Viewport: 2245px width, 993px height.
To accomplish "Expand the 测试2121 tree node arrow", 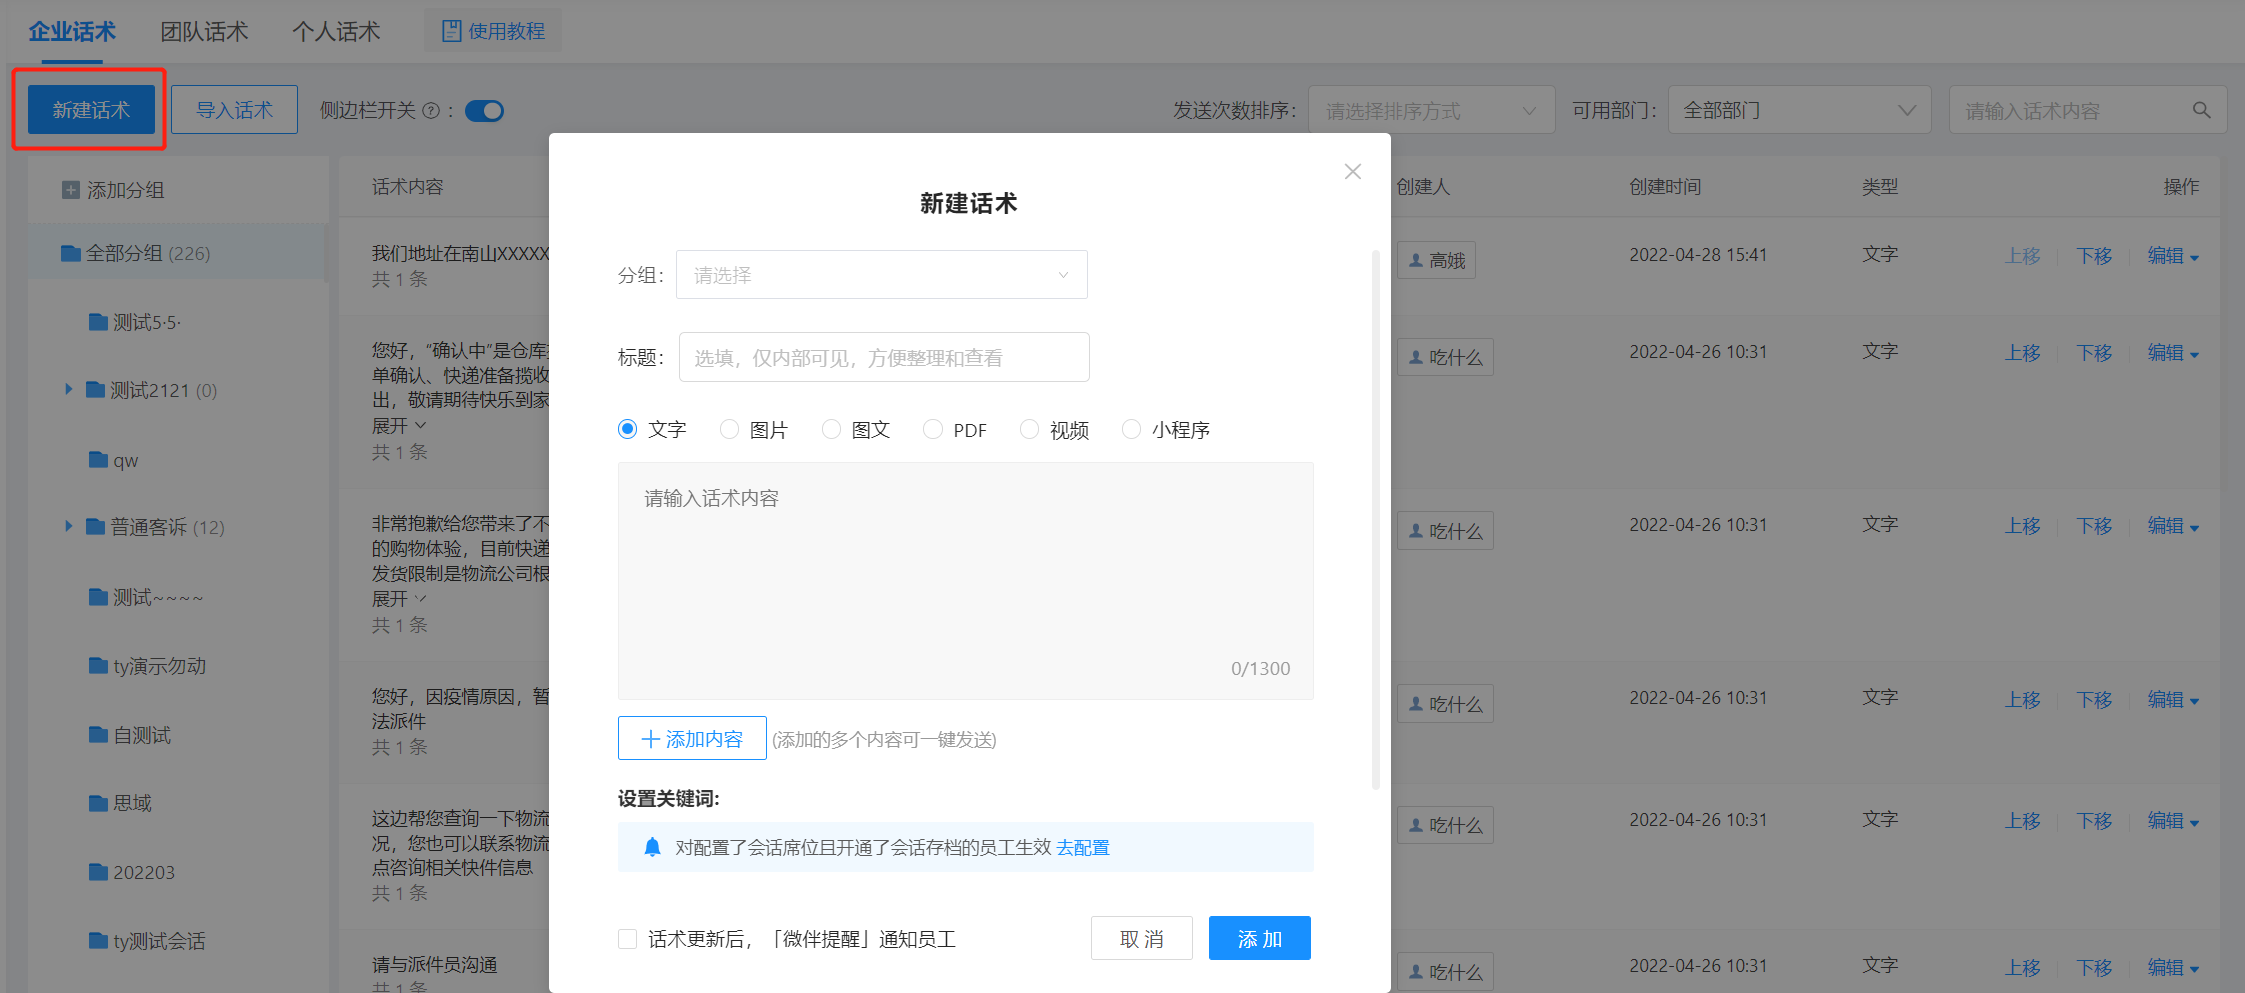I will click(69, 389).
